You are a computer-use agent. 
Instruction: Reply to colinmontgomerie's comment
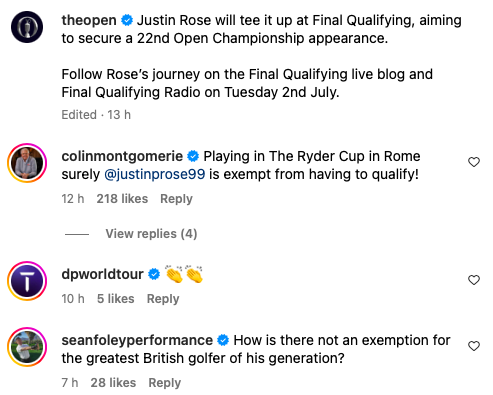pos(176,199)
